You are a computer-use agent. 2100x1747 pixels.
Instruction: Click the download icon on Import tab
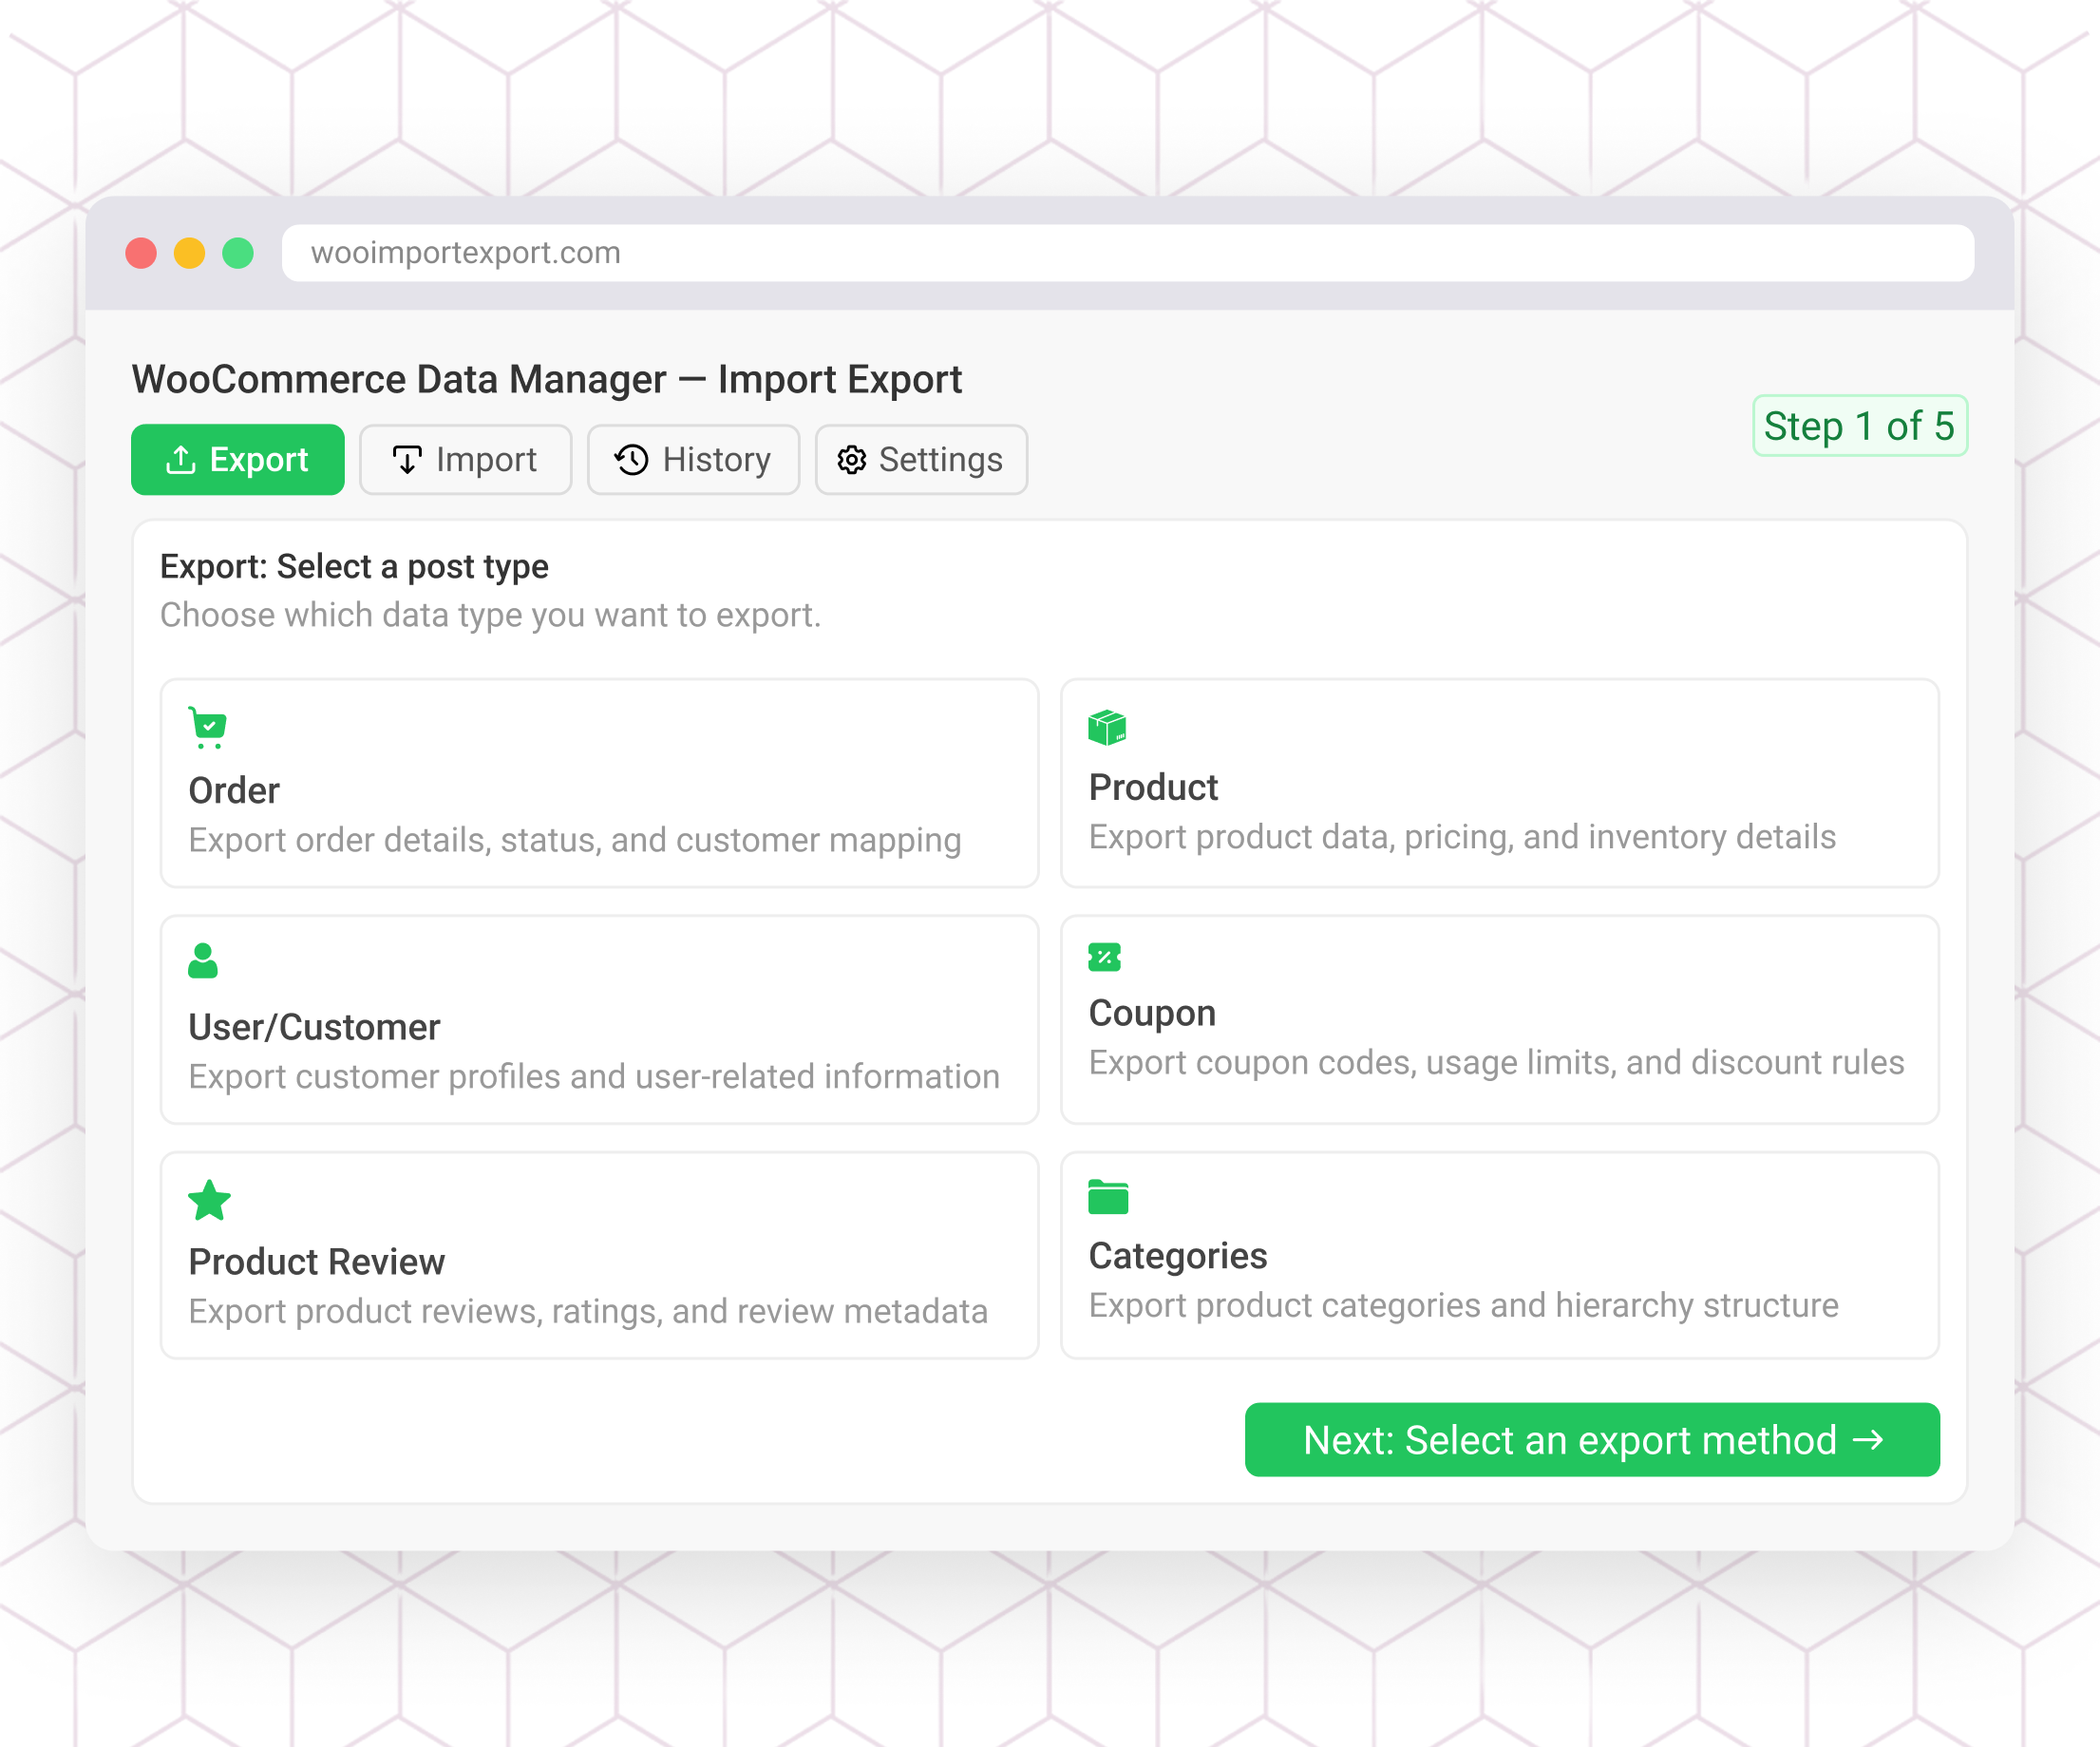407,460
